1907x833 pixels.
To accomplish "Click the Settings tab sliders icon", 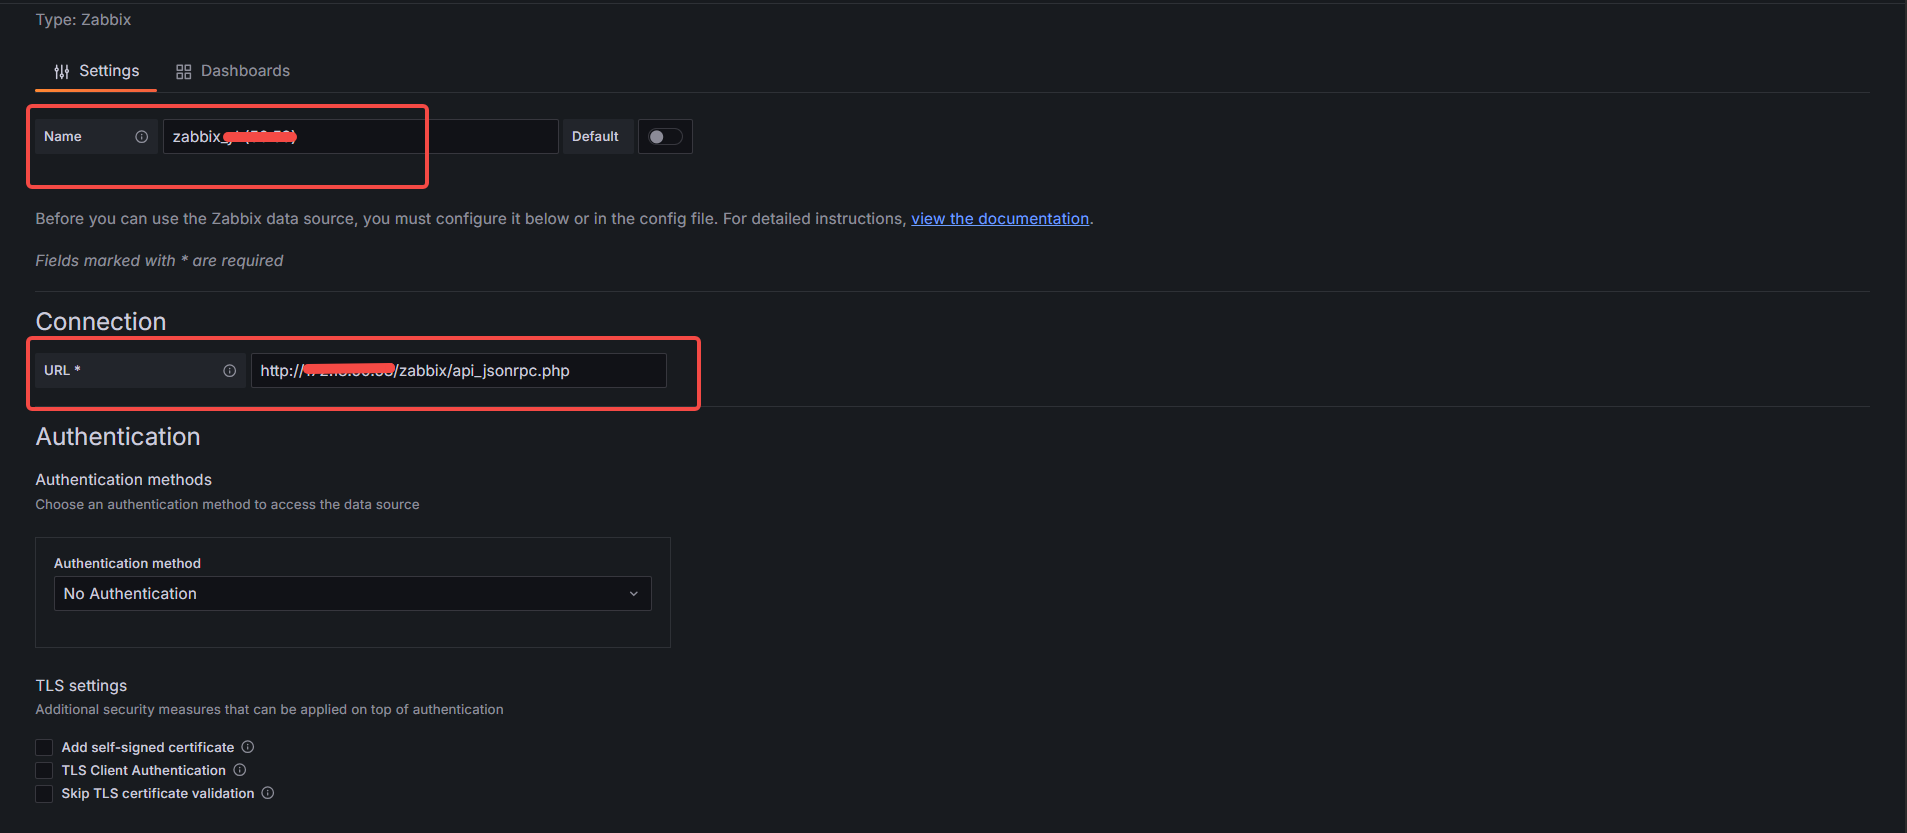I will tap(62, 72).
